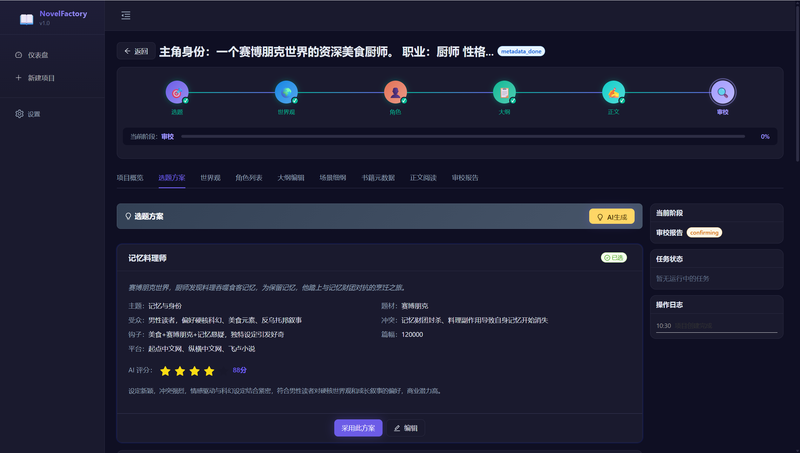The image size is (800, 453).
Task: Click the stage progress bar
Action: pyautogui.click(x=463, y=137)
